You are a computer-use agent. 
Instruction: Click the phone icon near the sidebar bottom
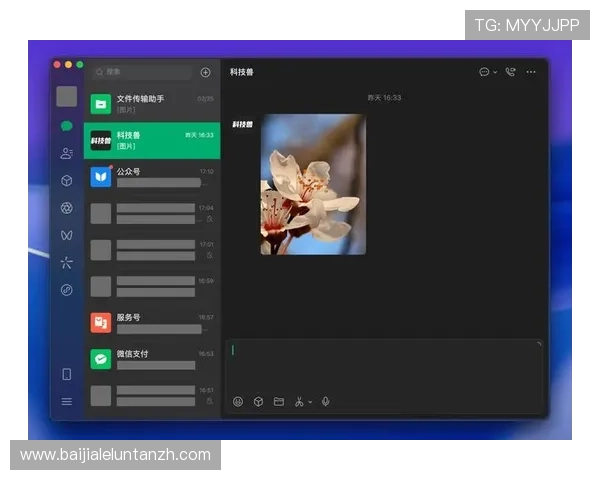[67, 374]
